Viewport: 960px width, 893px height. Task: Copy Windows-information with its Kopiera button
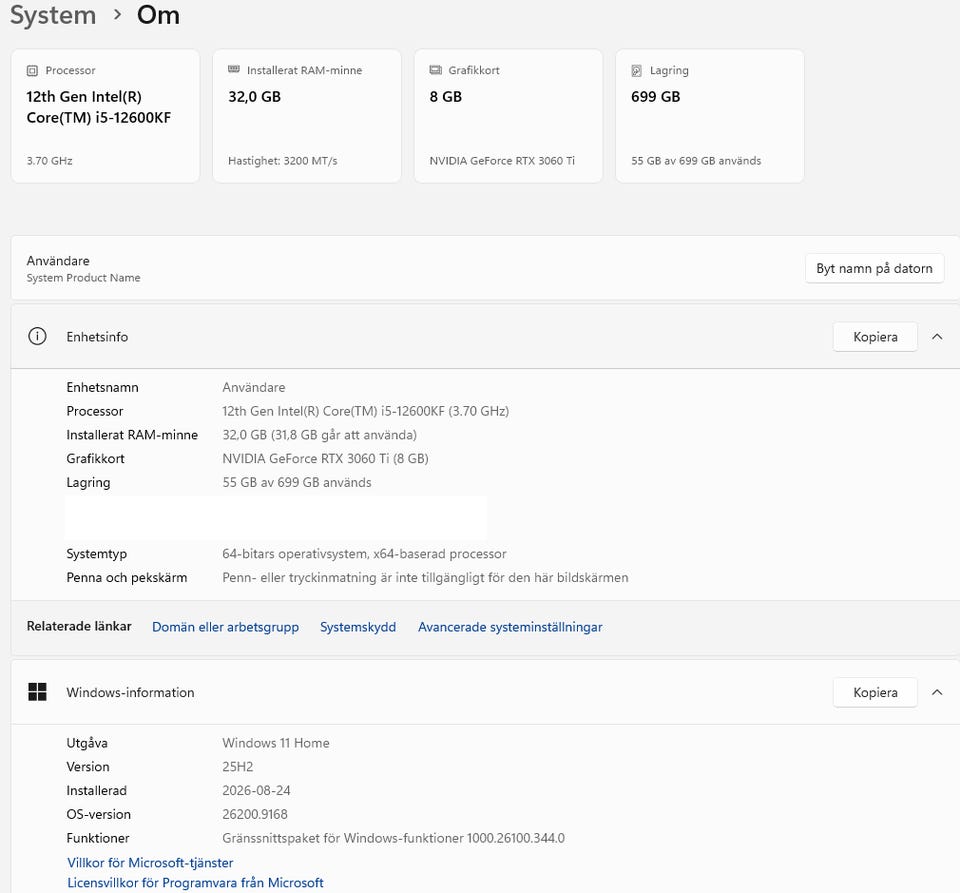[x=875, y=693]
